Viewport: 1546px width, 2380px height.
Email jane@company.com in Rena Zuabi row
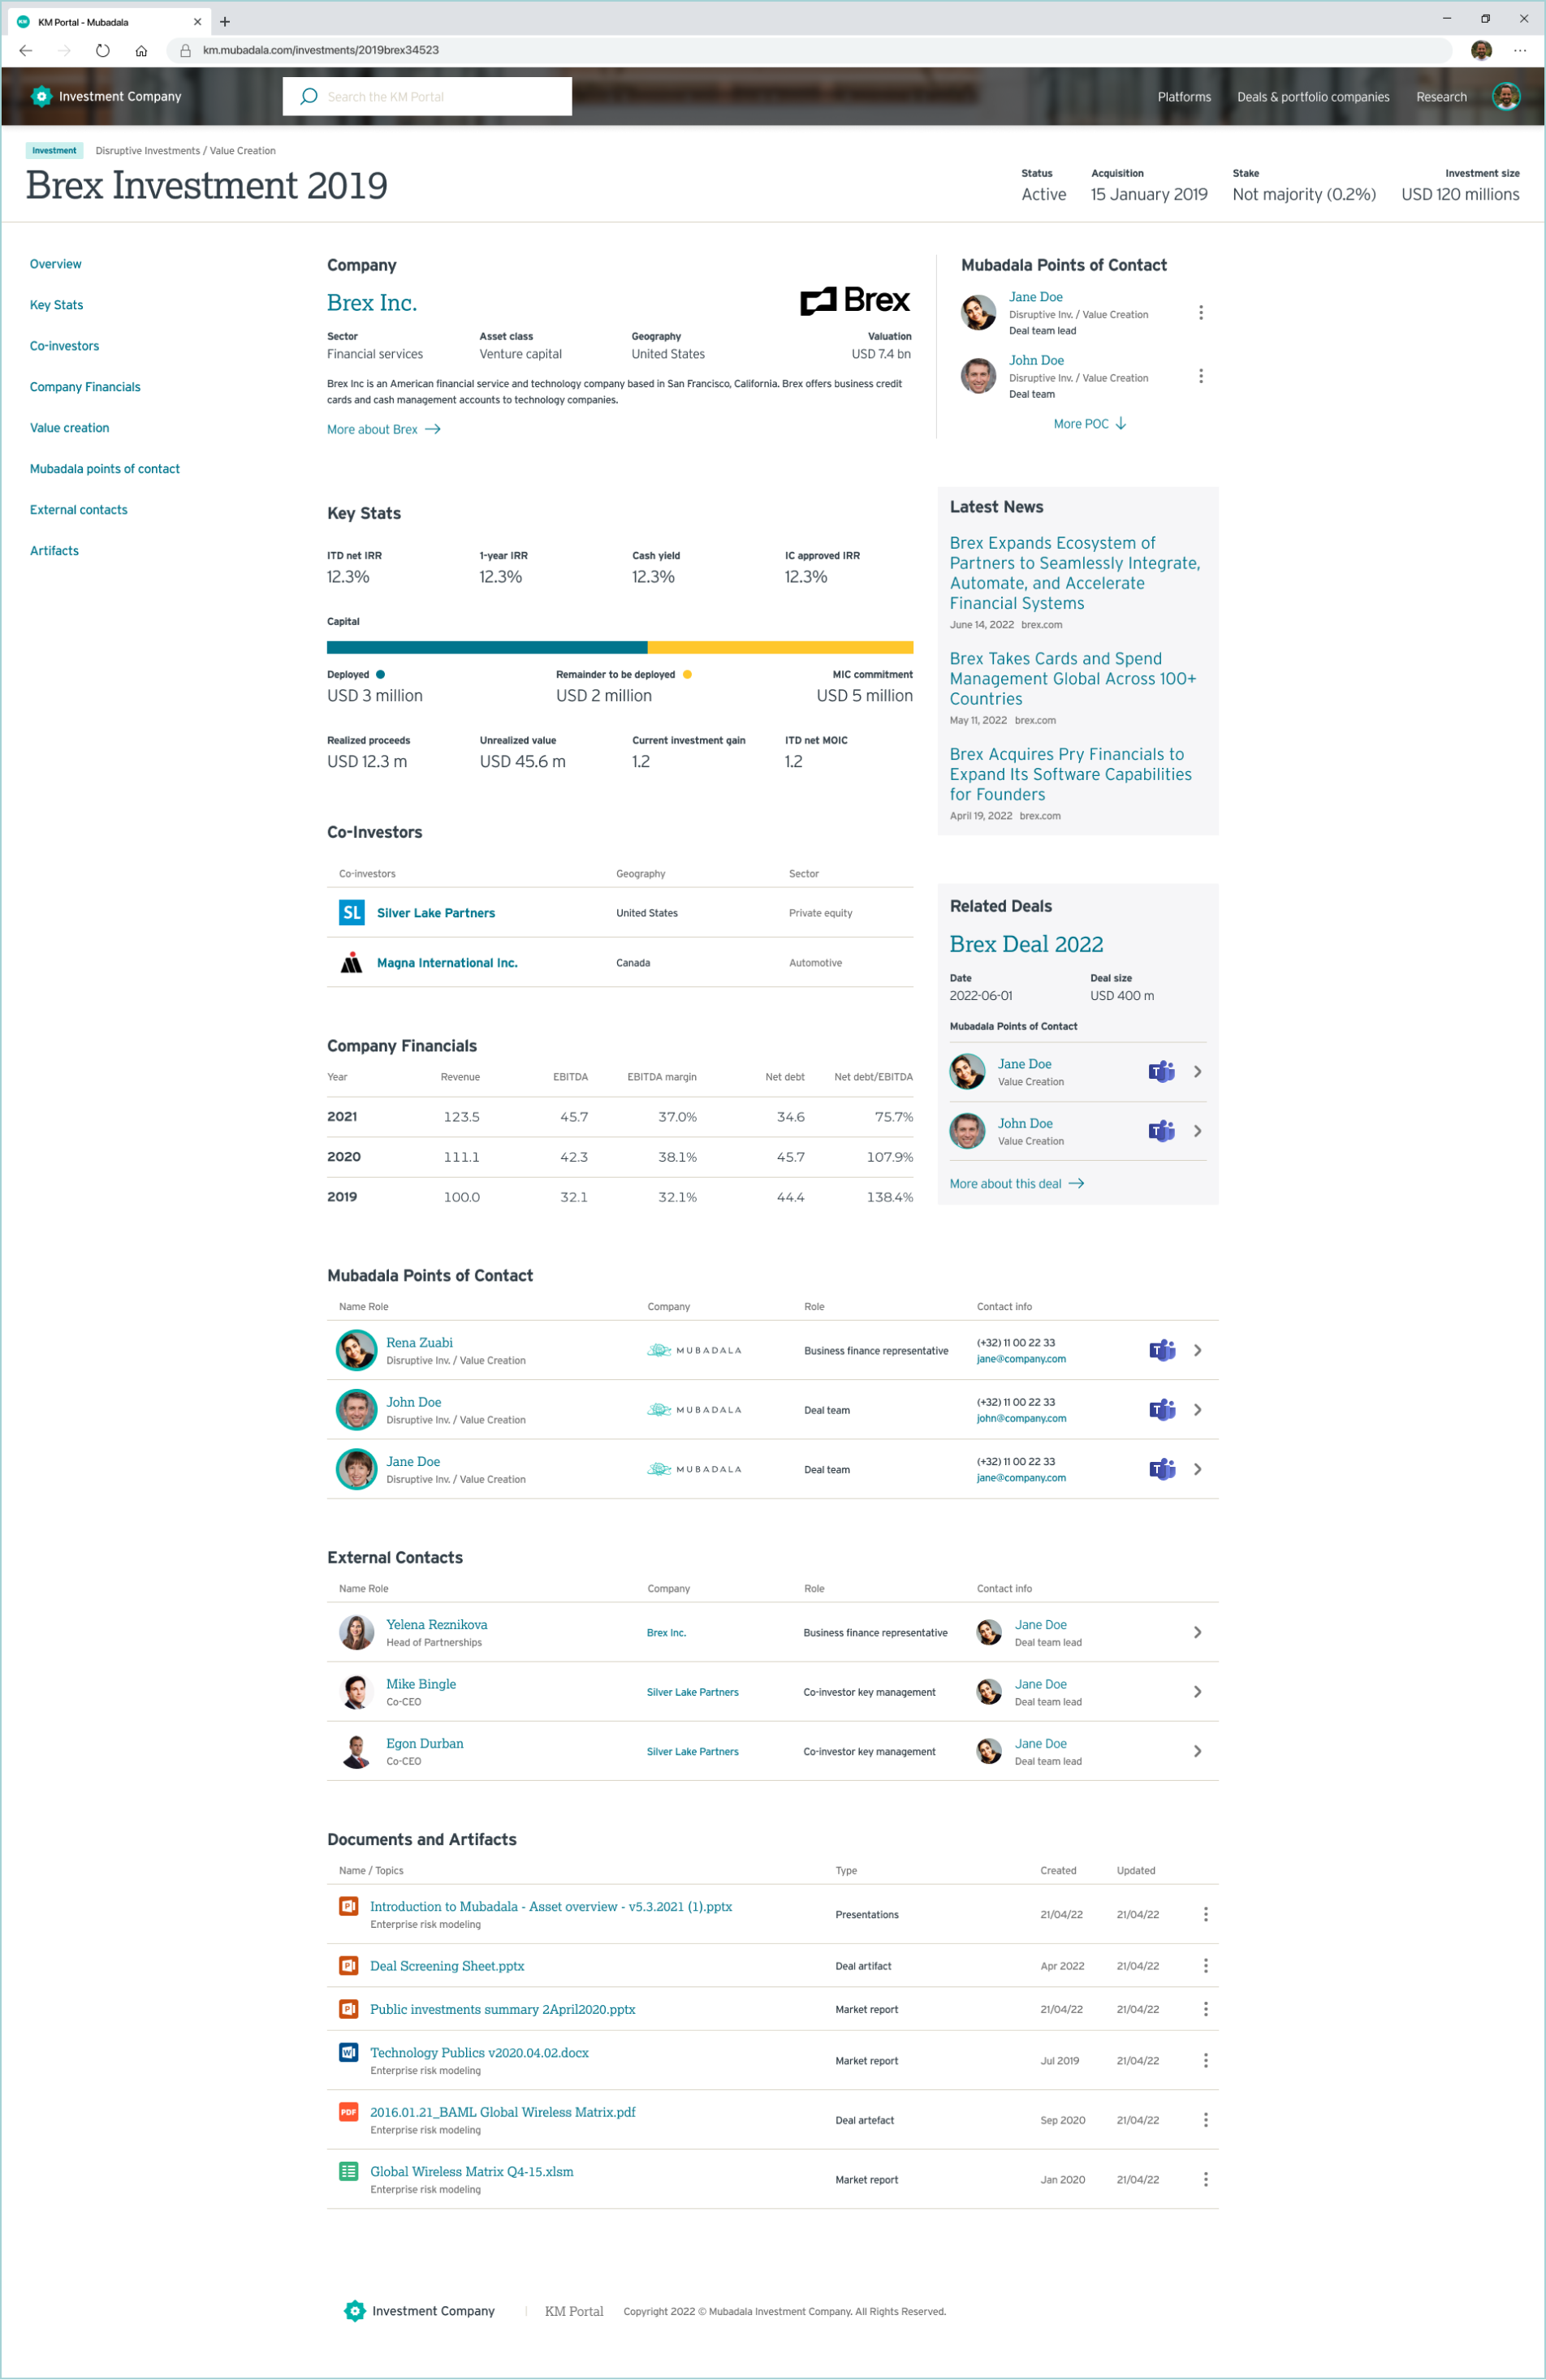click(1021, 1359)
